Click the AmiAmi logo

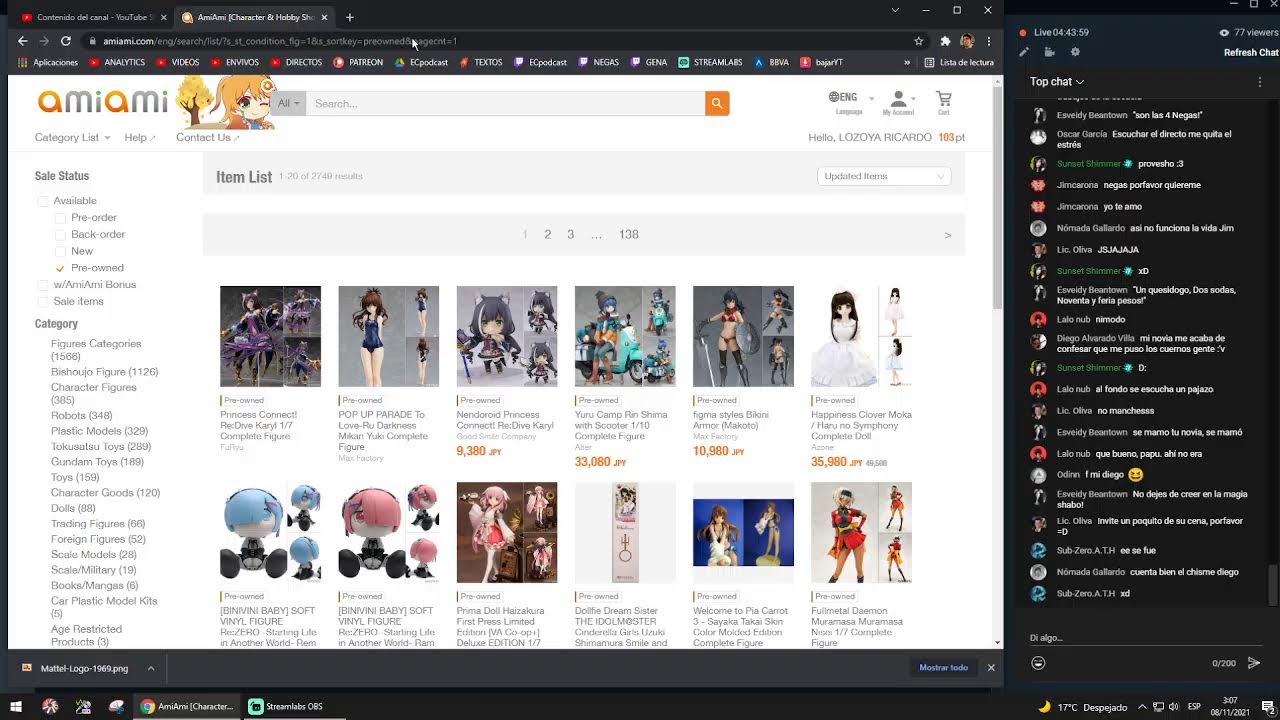pyautogui.click(x=103, y=102)
